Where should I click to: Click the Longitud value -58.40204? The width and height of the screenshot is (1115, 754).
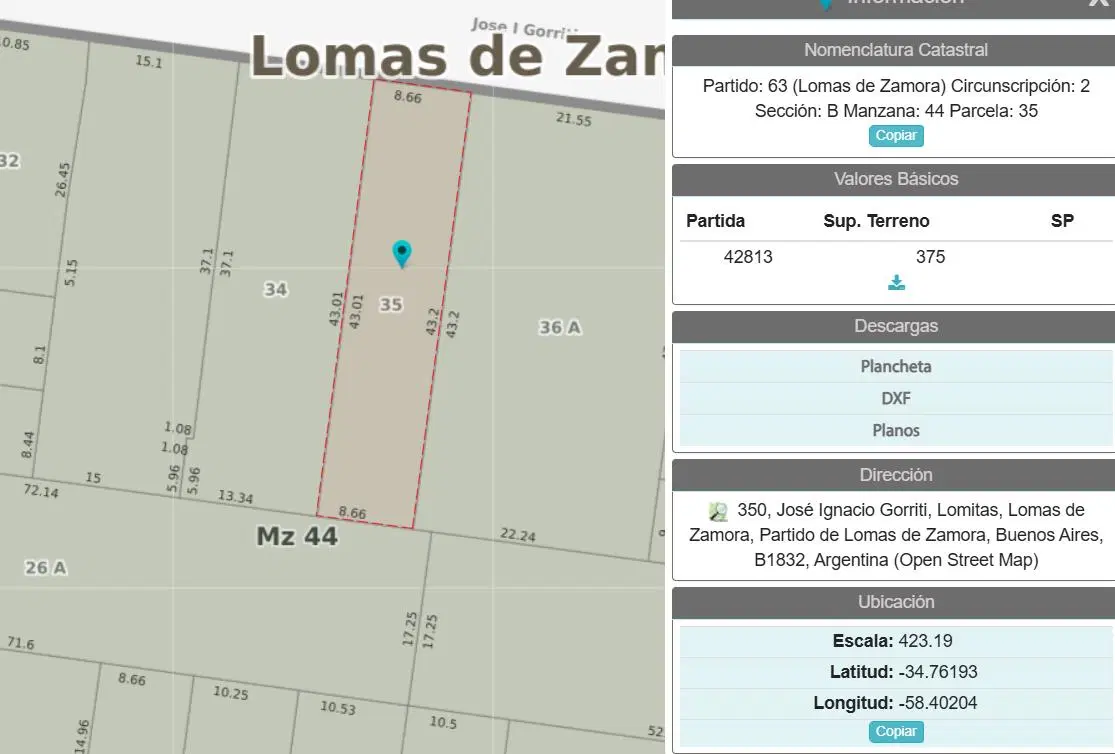[937, 703]
